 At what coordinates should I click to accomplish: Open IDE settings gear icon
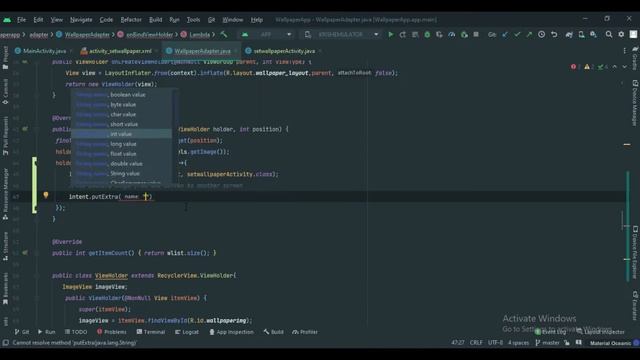[621, 35]
